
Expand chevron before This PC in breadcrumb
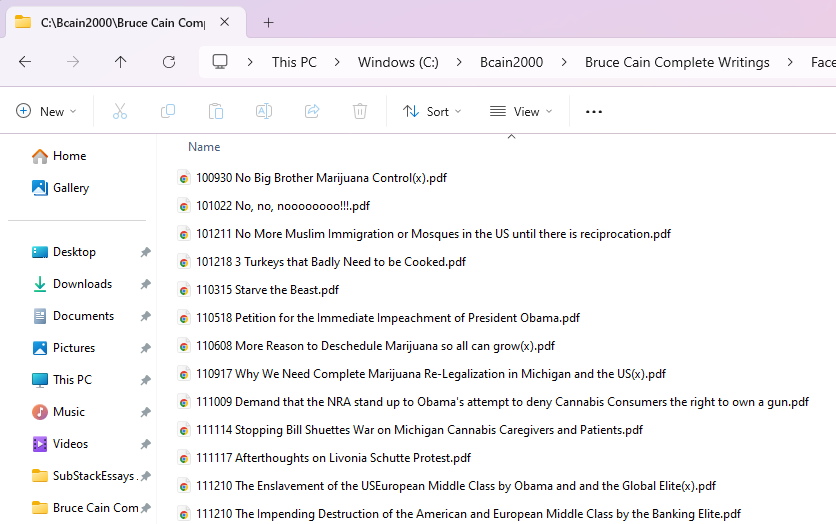(x=250, y=62)
